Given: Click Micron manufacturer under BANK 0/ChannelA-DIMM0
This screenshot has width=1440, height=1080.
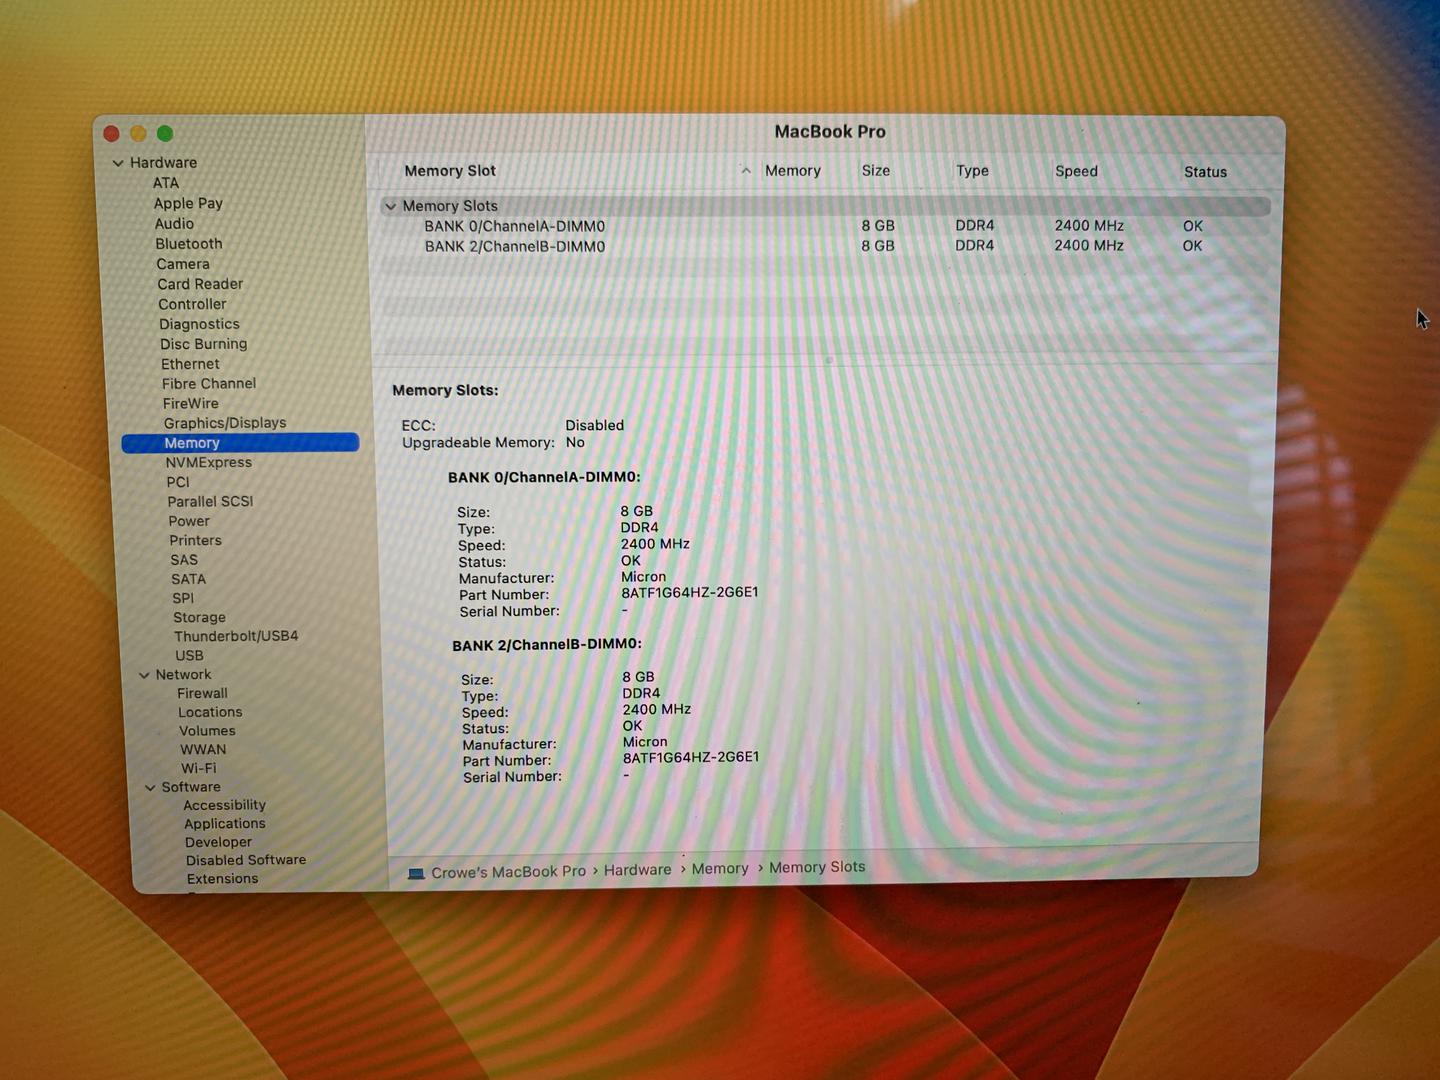Looking at the screenshot, I should pyautogui.click(x=643, y=577).
